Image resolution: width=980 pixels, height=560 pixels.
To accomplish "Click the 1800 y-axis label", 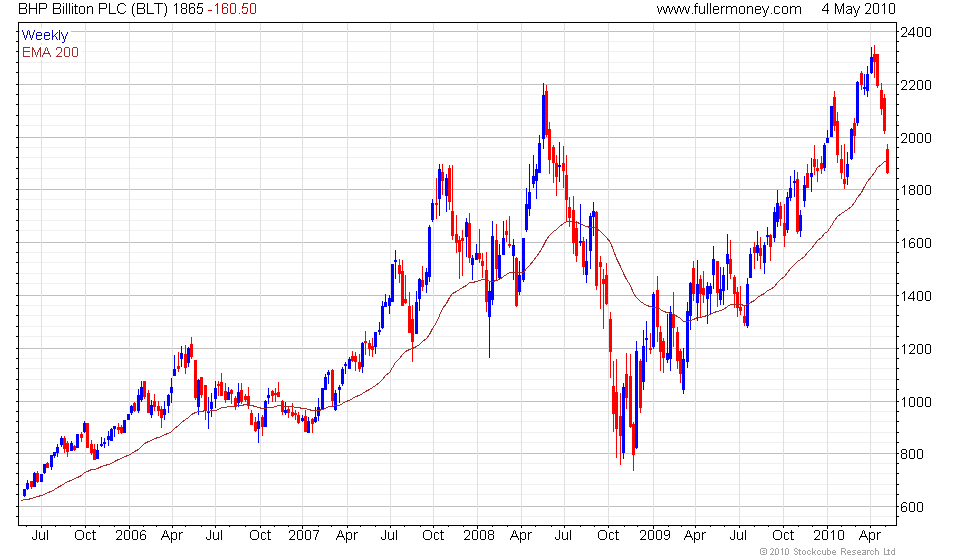I will point(916,190).
